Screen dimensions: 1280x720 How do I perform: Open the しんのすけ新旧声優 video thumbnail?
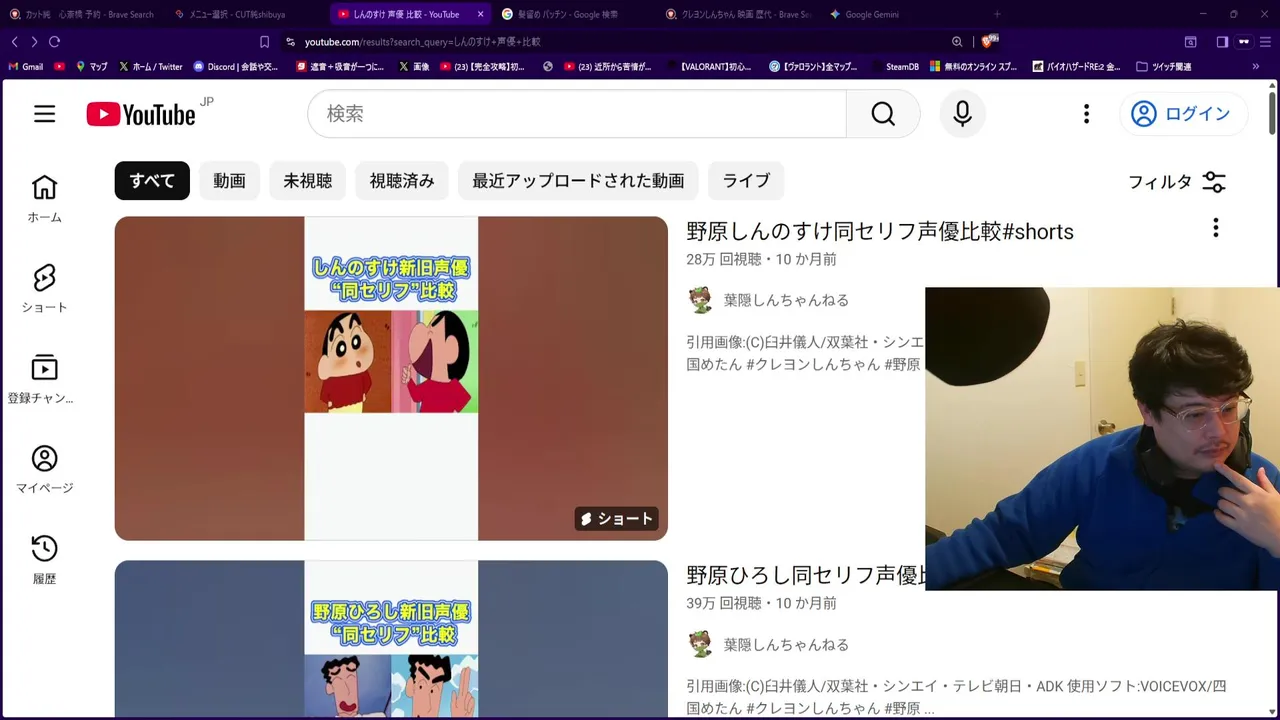click(391, 378)
